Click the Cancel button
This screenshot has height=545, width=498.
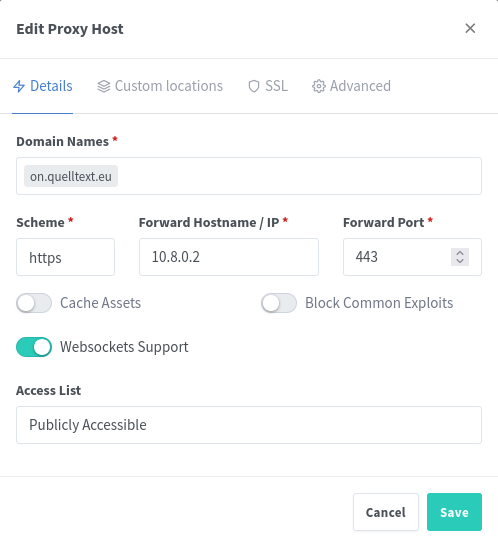[x=386, y=512]
